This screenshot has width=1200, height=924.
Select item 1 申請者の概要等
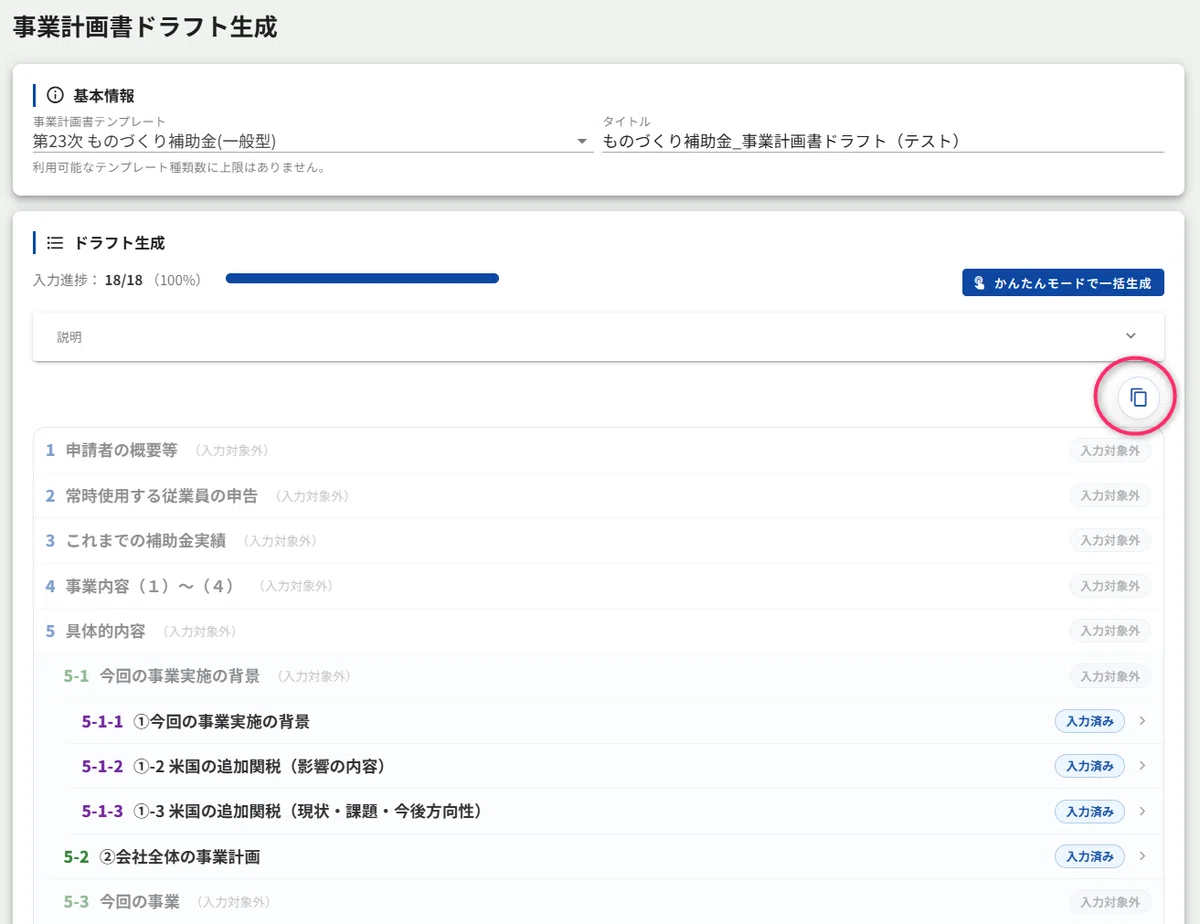pyautogui.click(x=598, y=450)
